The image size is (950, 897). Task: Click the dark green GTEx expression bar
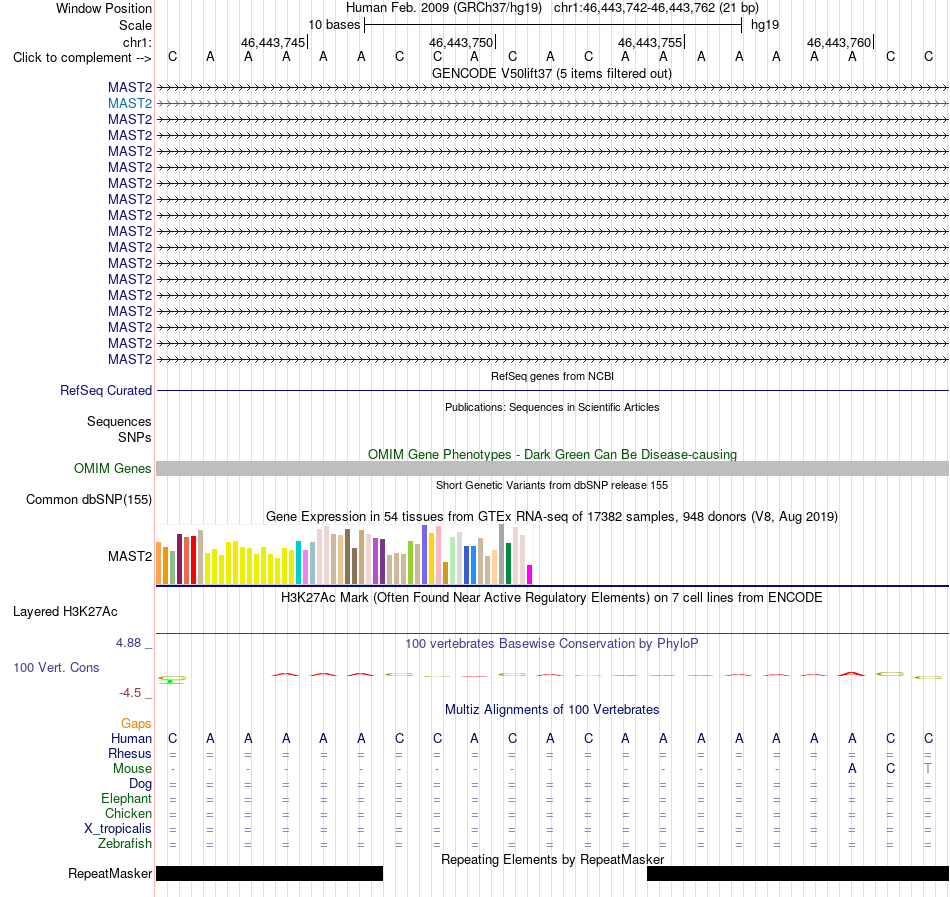click(x=509, y=563)
